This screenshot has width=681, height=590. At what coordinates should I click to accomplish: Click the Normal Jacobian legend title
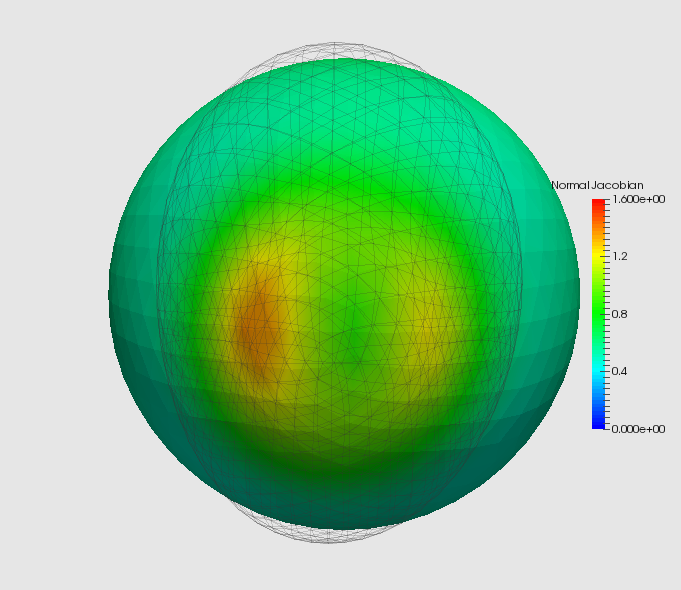pos(597,186)
